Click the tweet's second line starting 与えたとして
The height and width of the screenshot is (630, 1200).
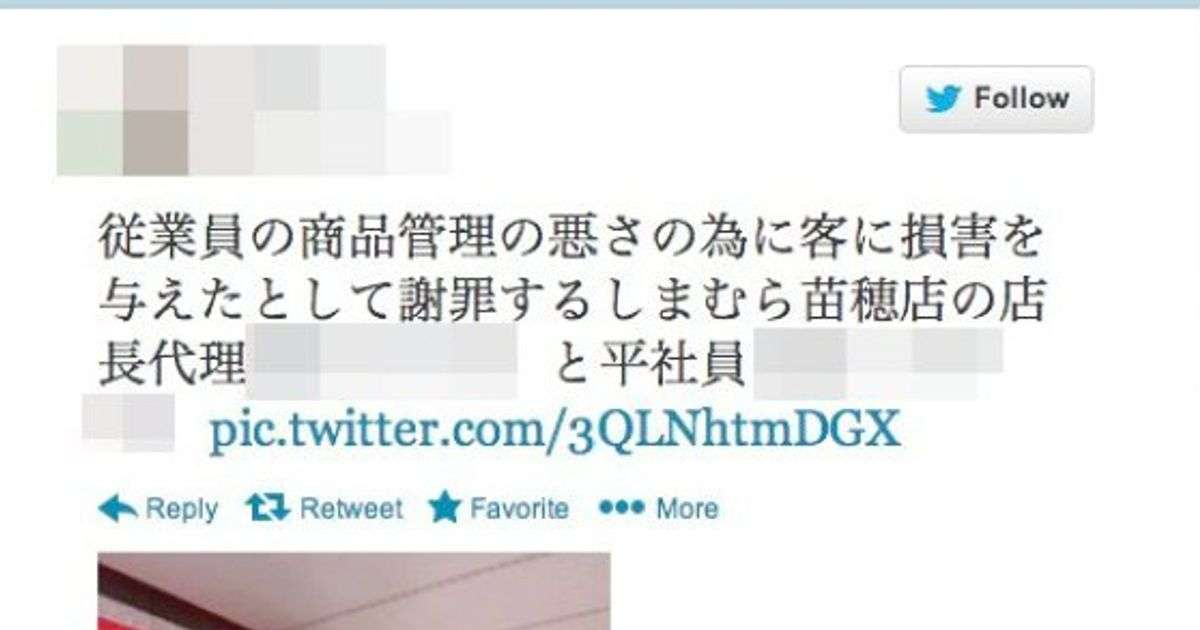(x=571, y=303)
